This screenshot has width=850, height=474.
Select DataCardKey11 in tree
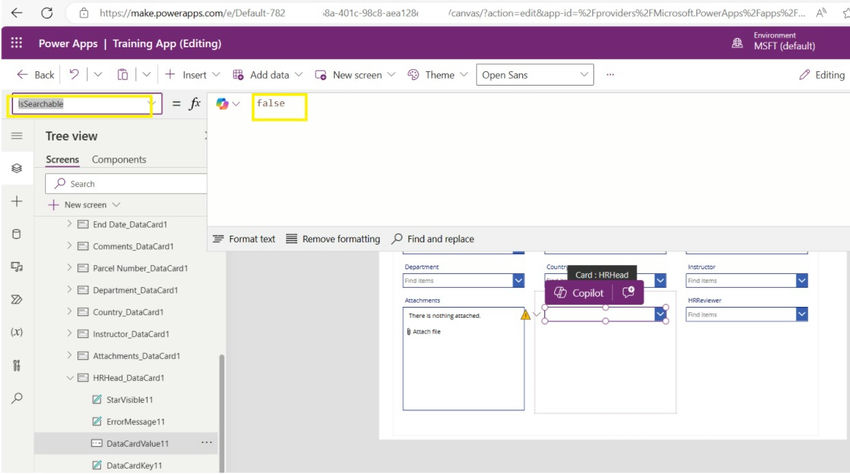pos(134,465)
